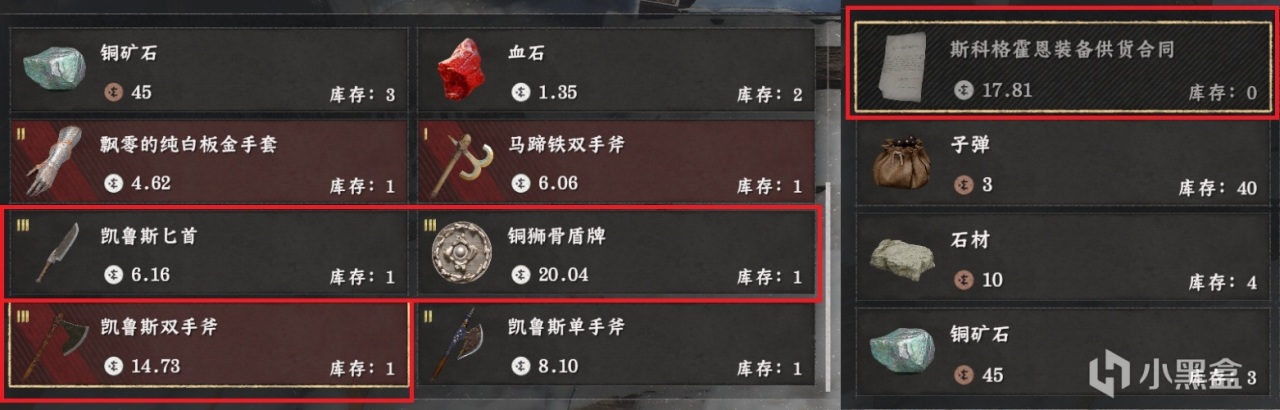Select the 凯鲁斯双手斧 axe icon

pos(52,346)
